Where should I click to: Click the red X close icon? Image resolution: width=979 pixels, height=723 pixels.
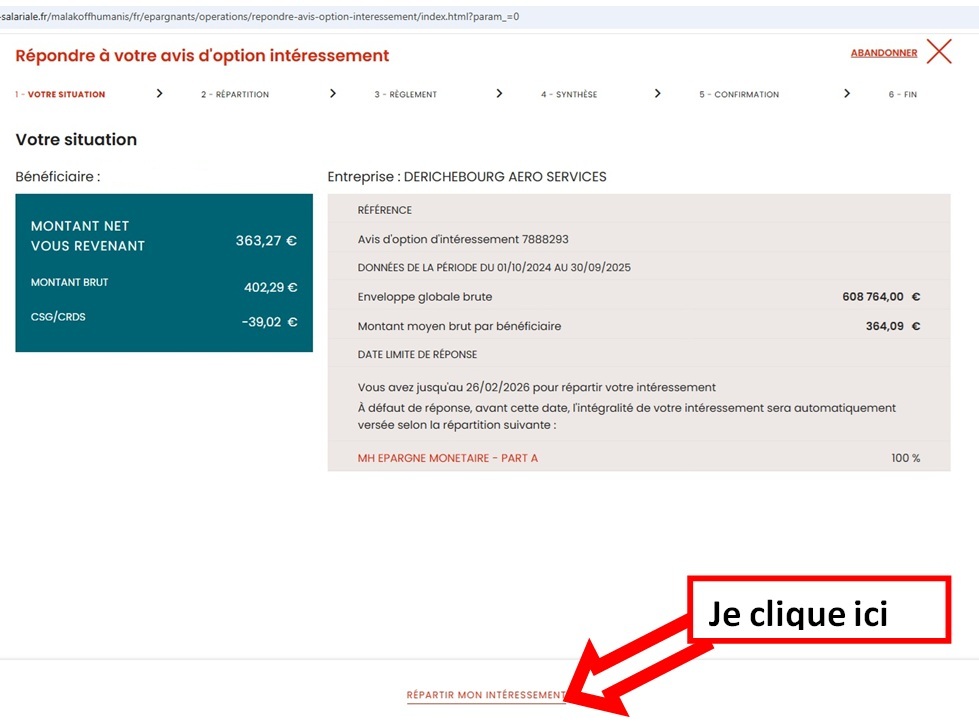(x=938, y=52)
